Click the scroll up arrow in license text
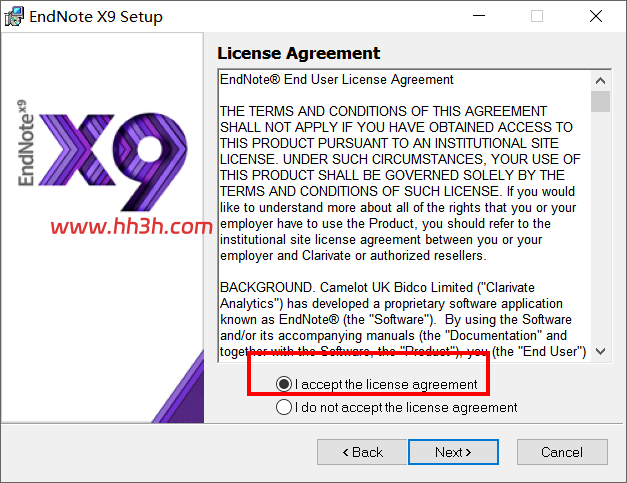This screenshot has width=627, height=483. pyautogui.click(x=600, y=81)
